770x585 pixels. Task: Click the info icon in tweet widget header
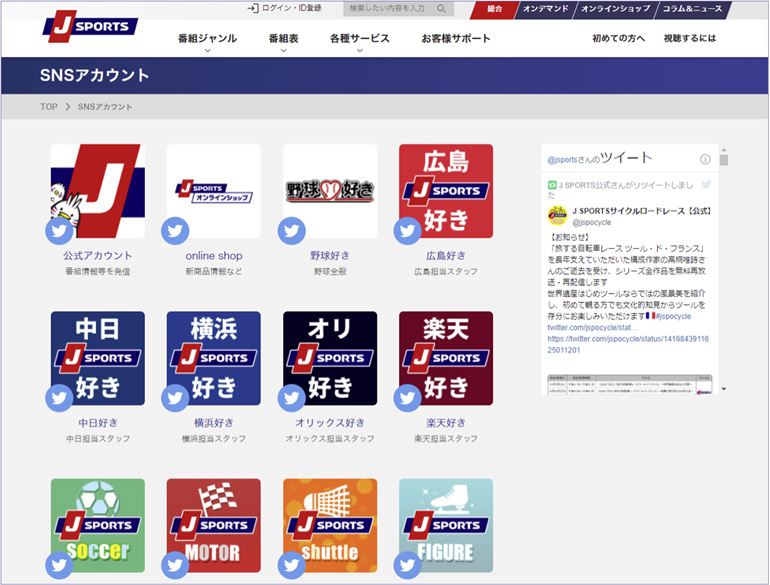pos(705,159)
